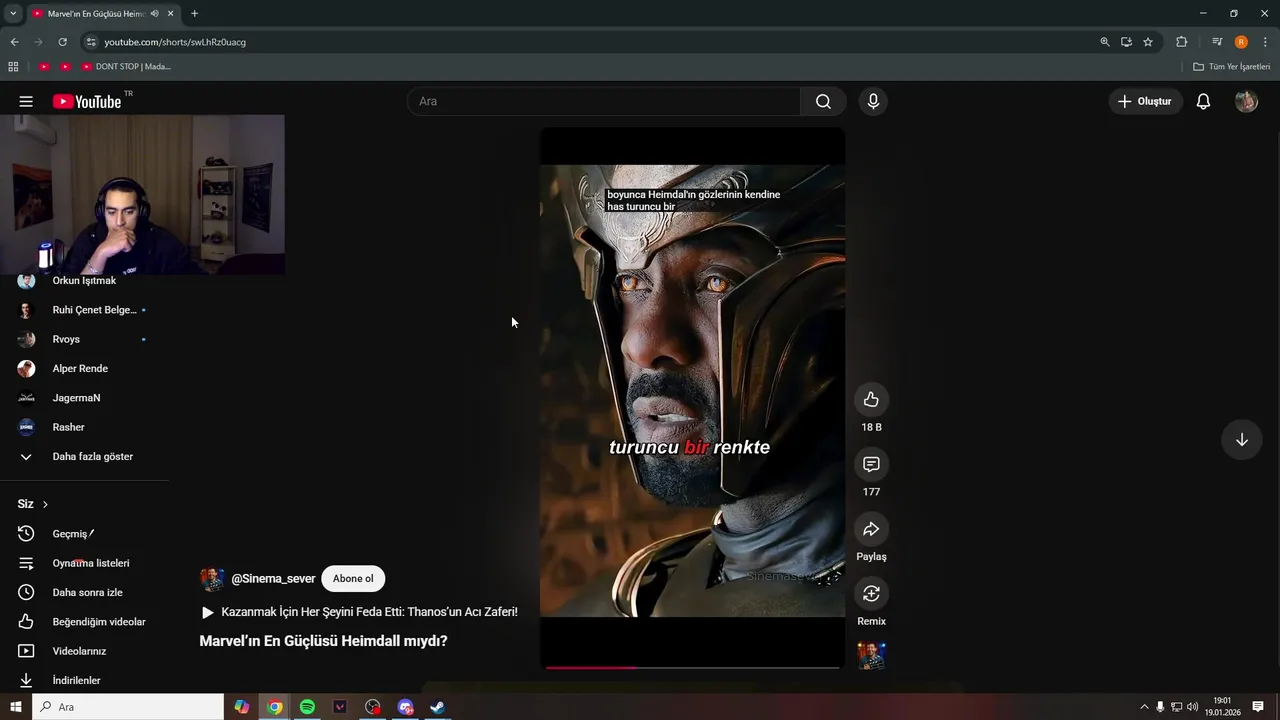Open the Chrome three-dot menu
The image size is (1280, 720).
point(1265,42)
